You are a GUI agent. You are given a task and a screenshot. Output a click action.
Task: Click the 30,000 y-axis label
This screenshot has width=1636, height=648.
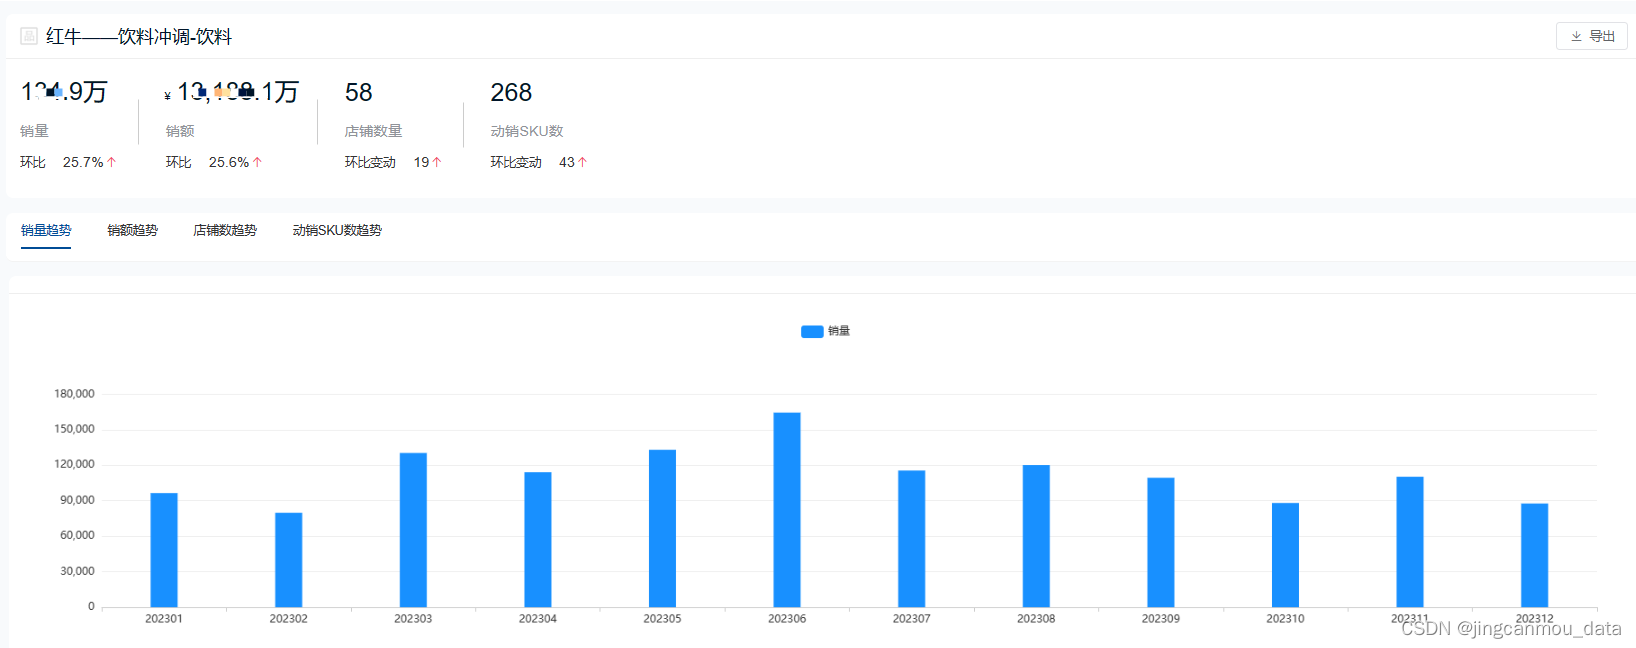[78, 571]
